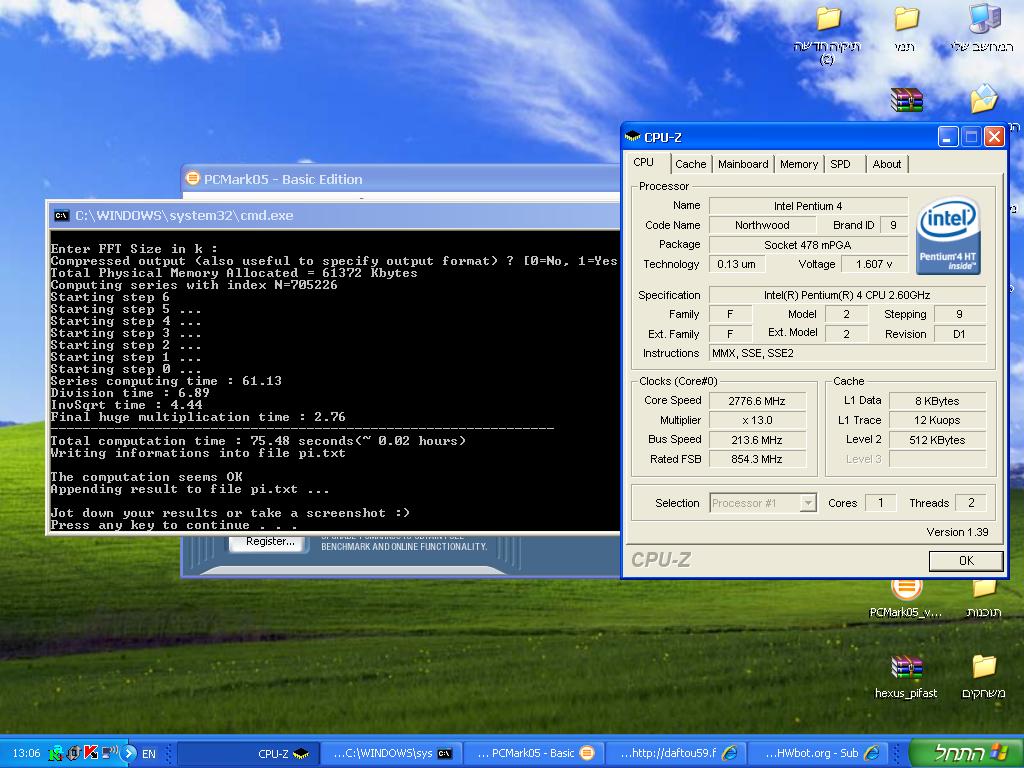Image resolution: width=1024 pixels, height=768 pixels.
Task: Open the WinRAR archive icon above CPU-Z window
Action: tap(906, 100)
